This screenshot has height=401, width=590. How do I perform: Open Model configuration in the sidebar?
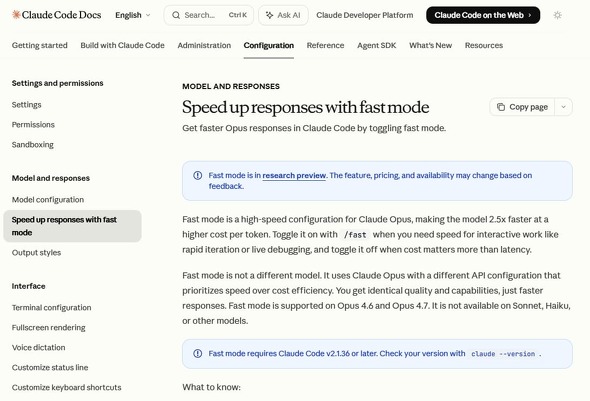[x=48, y=199]
